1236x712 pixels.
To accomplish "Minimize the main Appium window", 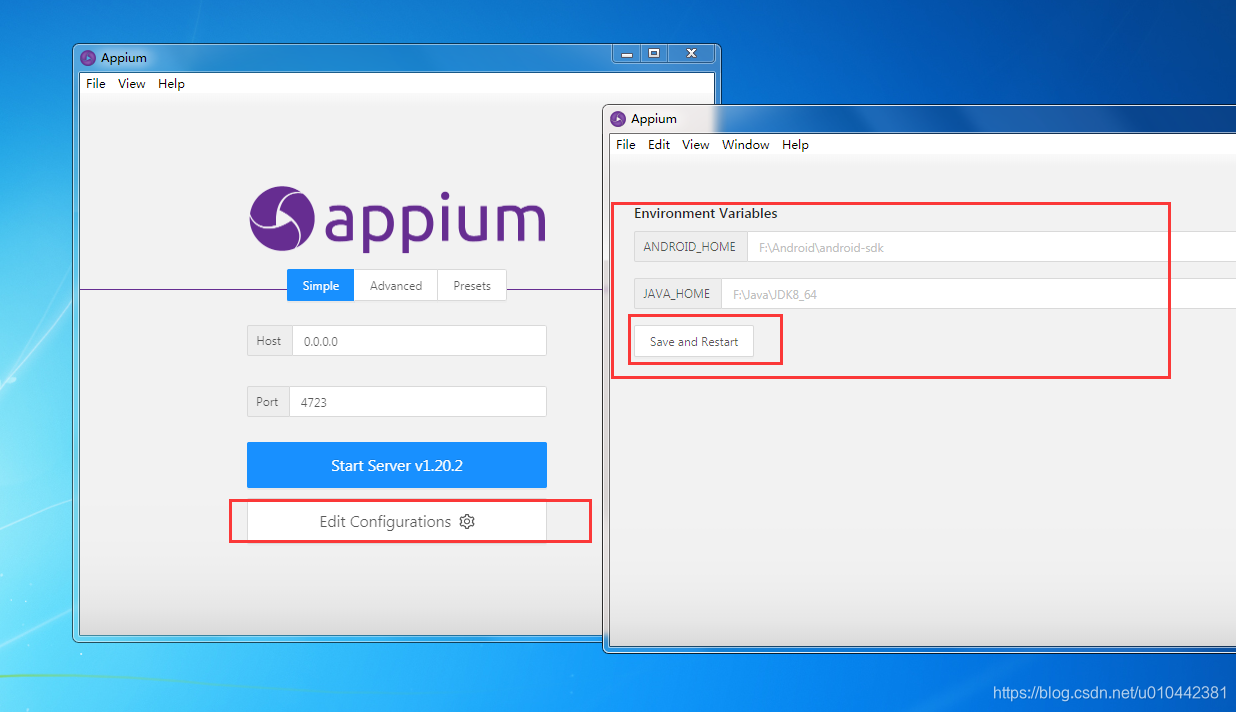I will coord(627,53).
